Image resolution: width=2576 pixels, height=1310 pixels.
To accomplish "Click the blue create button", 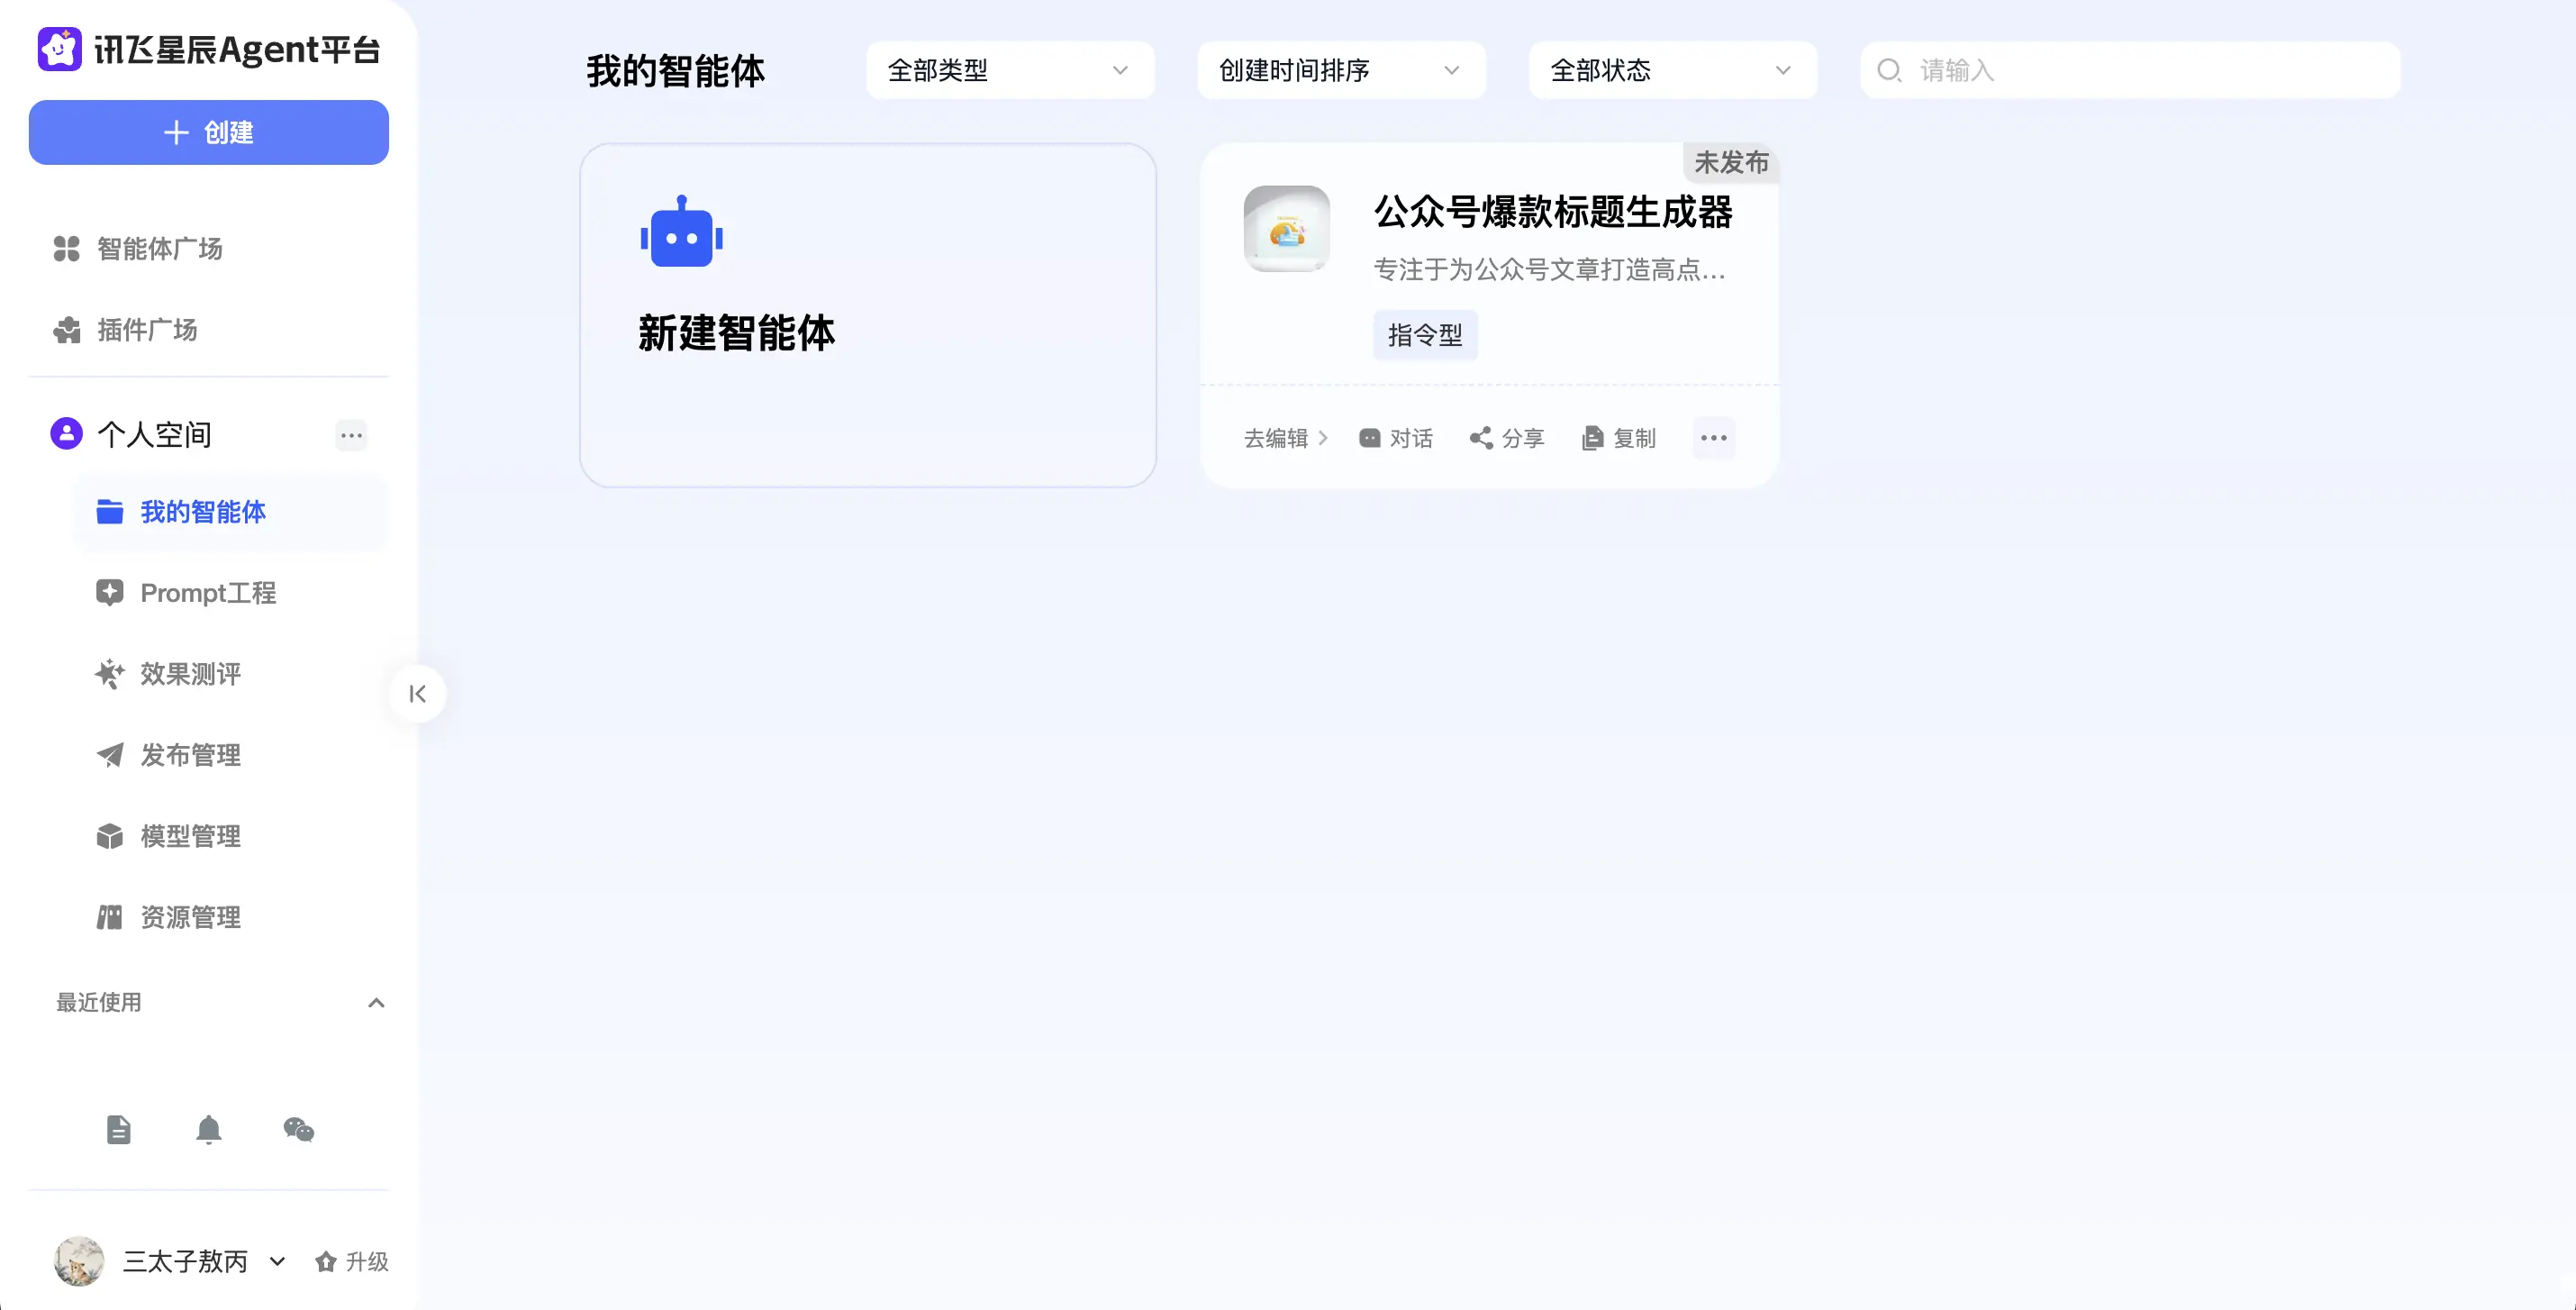I will point(208,132).
